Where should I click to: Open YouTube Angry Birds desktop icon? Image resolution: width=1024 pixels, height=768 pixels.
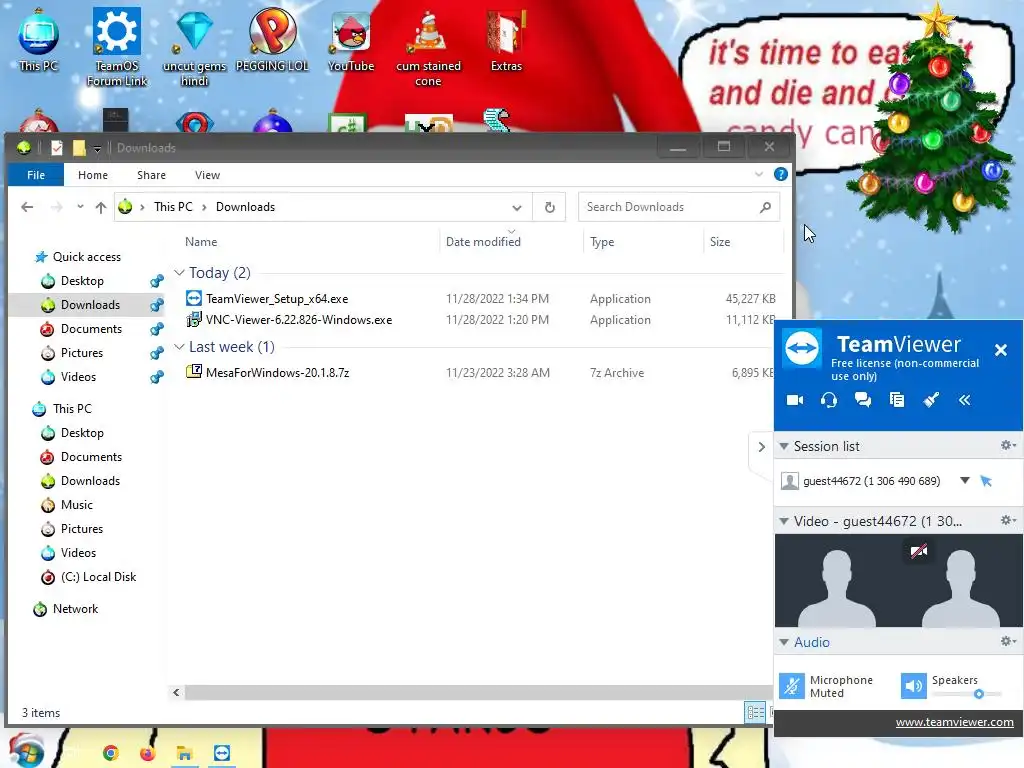[x=351, y=40]
